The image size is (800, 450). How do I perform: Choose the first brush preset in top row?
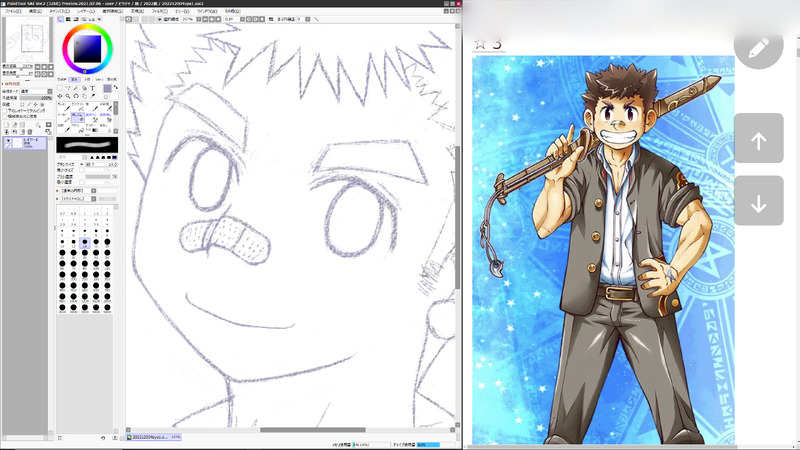pyautogui.click(x=64, y=107)
